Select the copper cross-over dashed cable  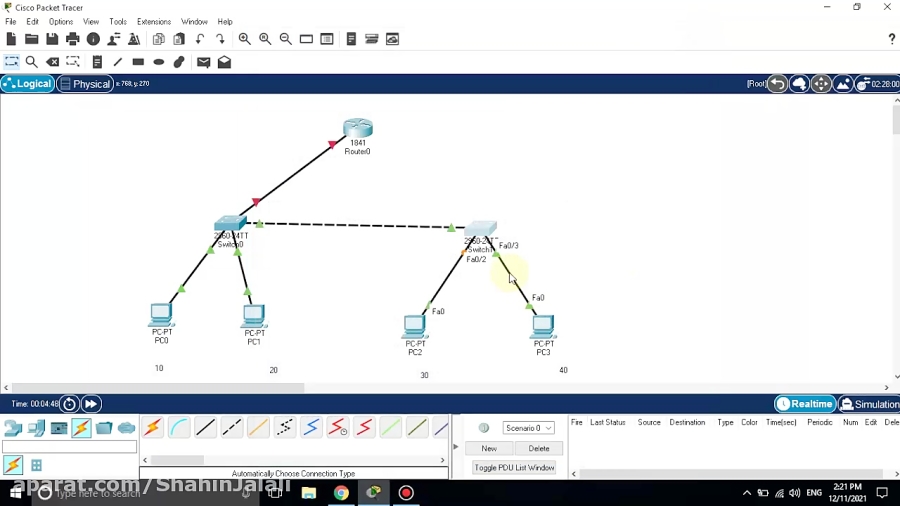232,428
